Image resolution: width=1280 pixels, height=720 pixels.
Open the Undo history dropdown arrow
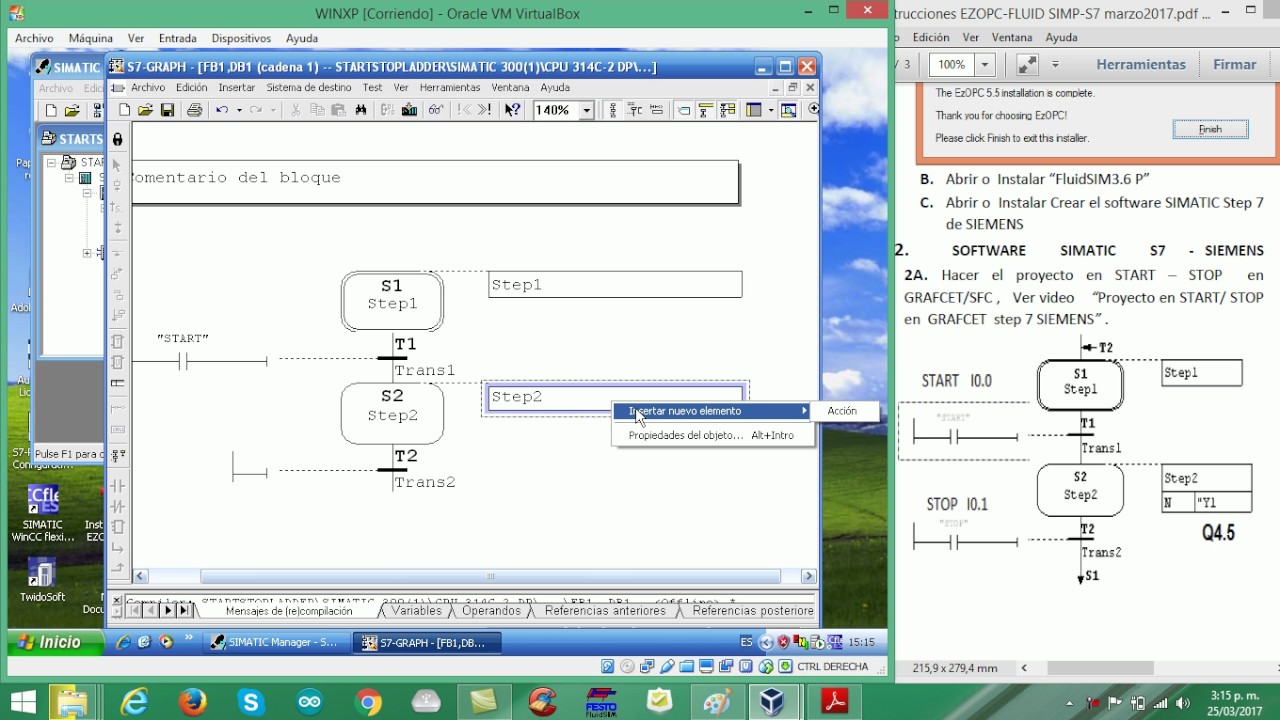point(239,110)
